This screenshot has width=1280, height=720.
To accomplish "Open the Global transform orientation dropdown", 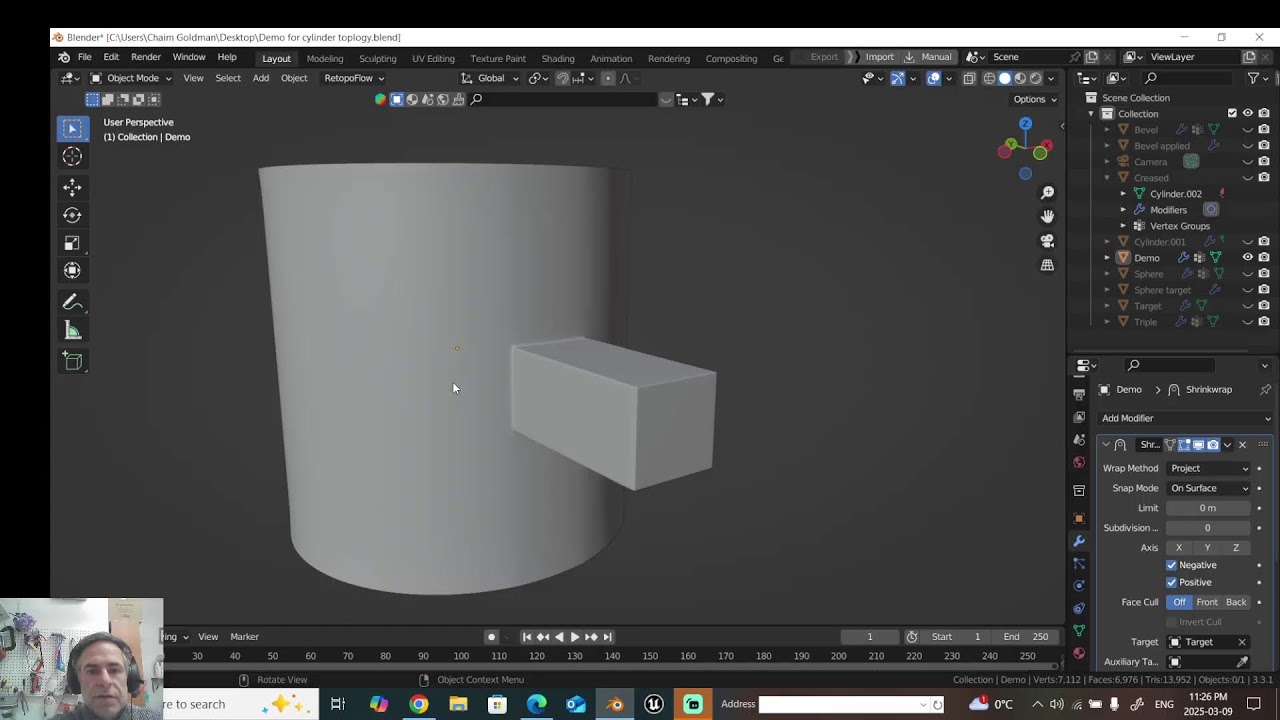I will [x=490, y=78].
